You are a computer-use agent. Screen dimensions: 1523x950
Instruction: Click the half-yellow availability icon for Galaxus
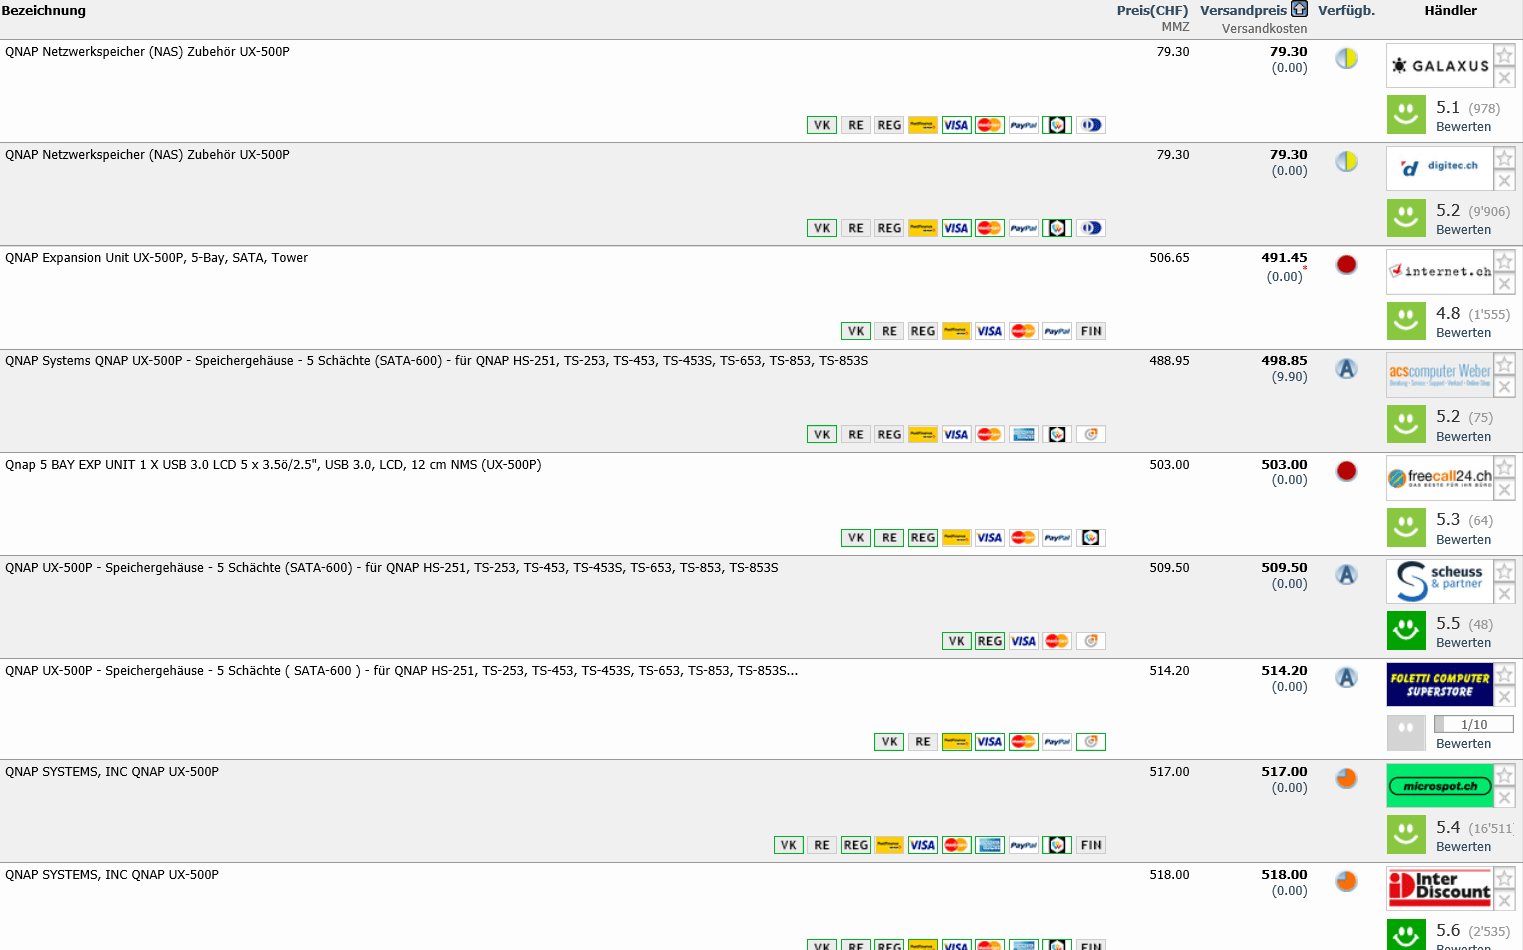click(1347, 58)
